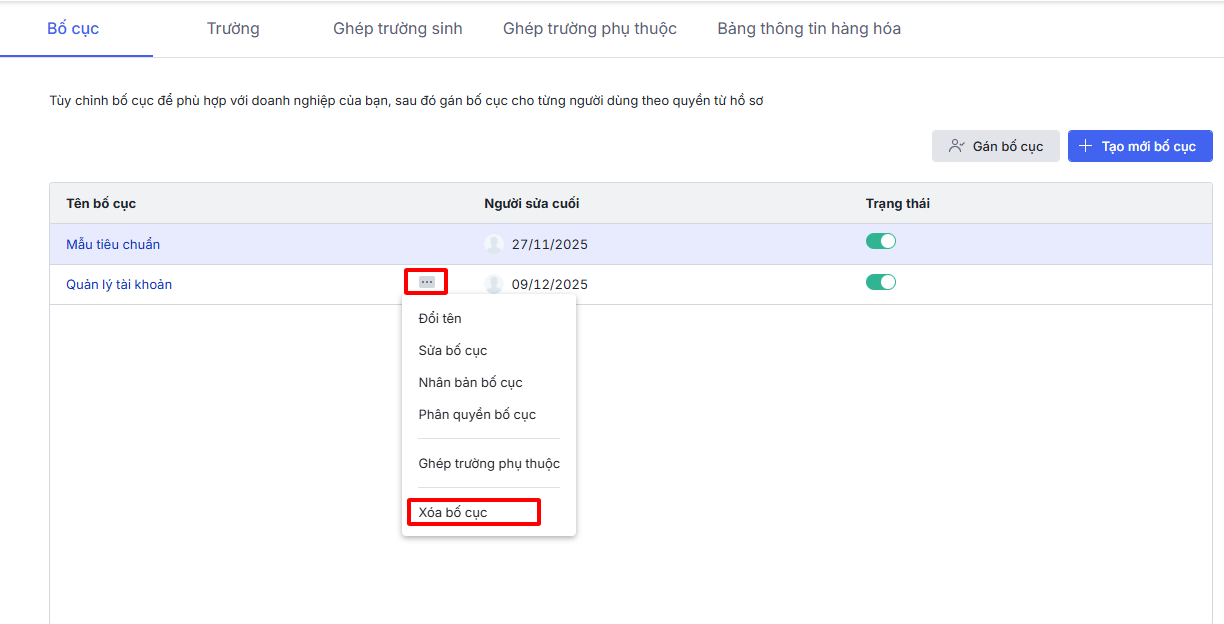Open the Ghép trường phụ thuộc tab

click(x=590, y=28)
